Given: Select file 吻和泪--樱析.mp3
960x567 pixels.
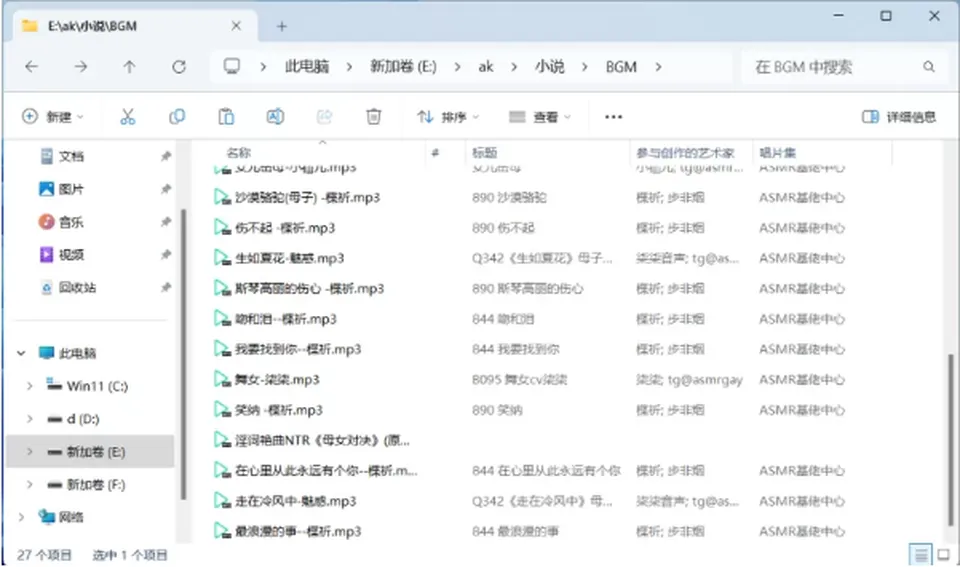Looking at the screenshot, I should coord(285,319).
